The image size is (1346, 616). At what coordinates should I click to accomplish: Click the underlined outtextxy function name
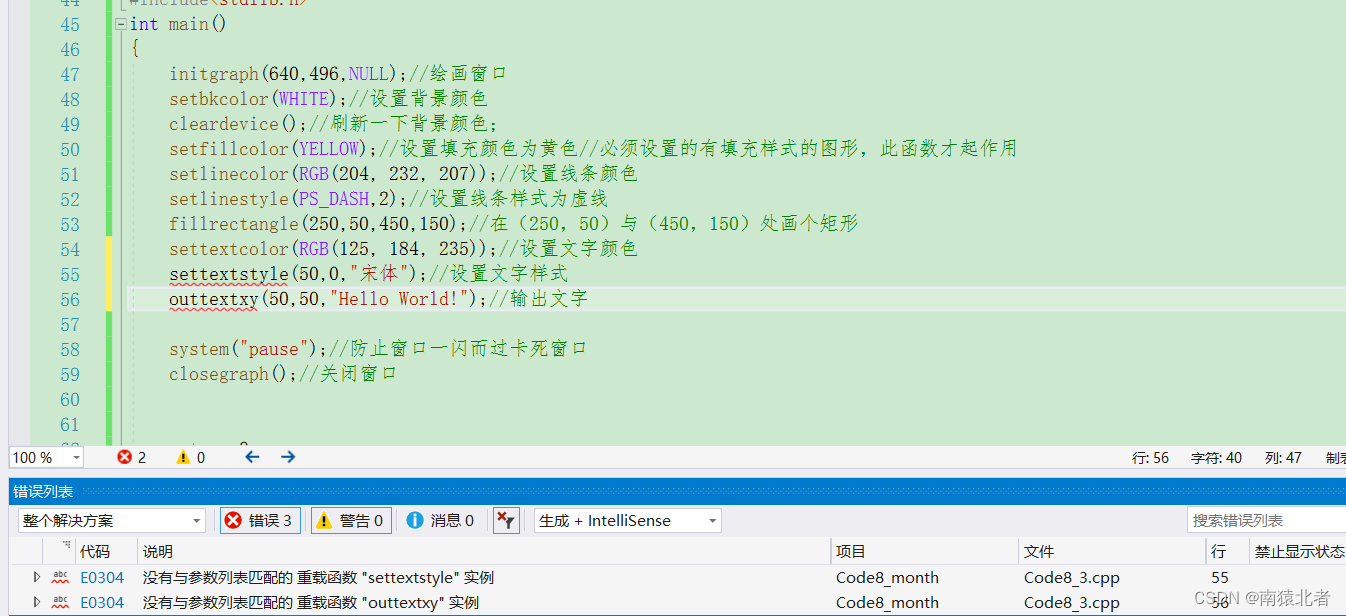(214, 299)
